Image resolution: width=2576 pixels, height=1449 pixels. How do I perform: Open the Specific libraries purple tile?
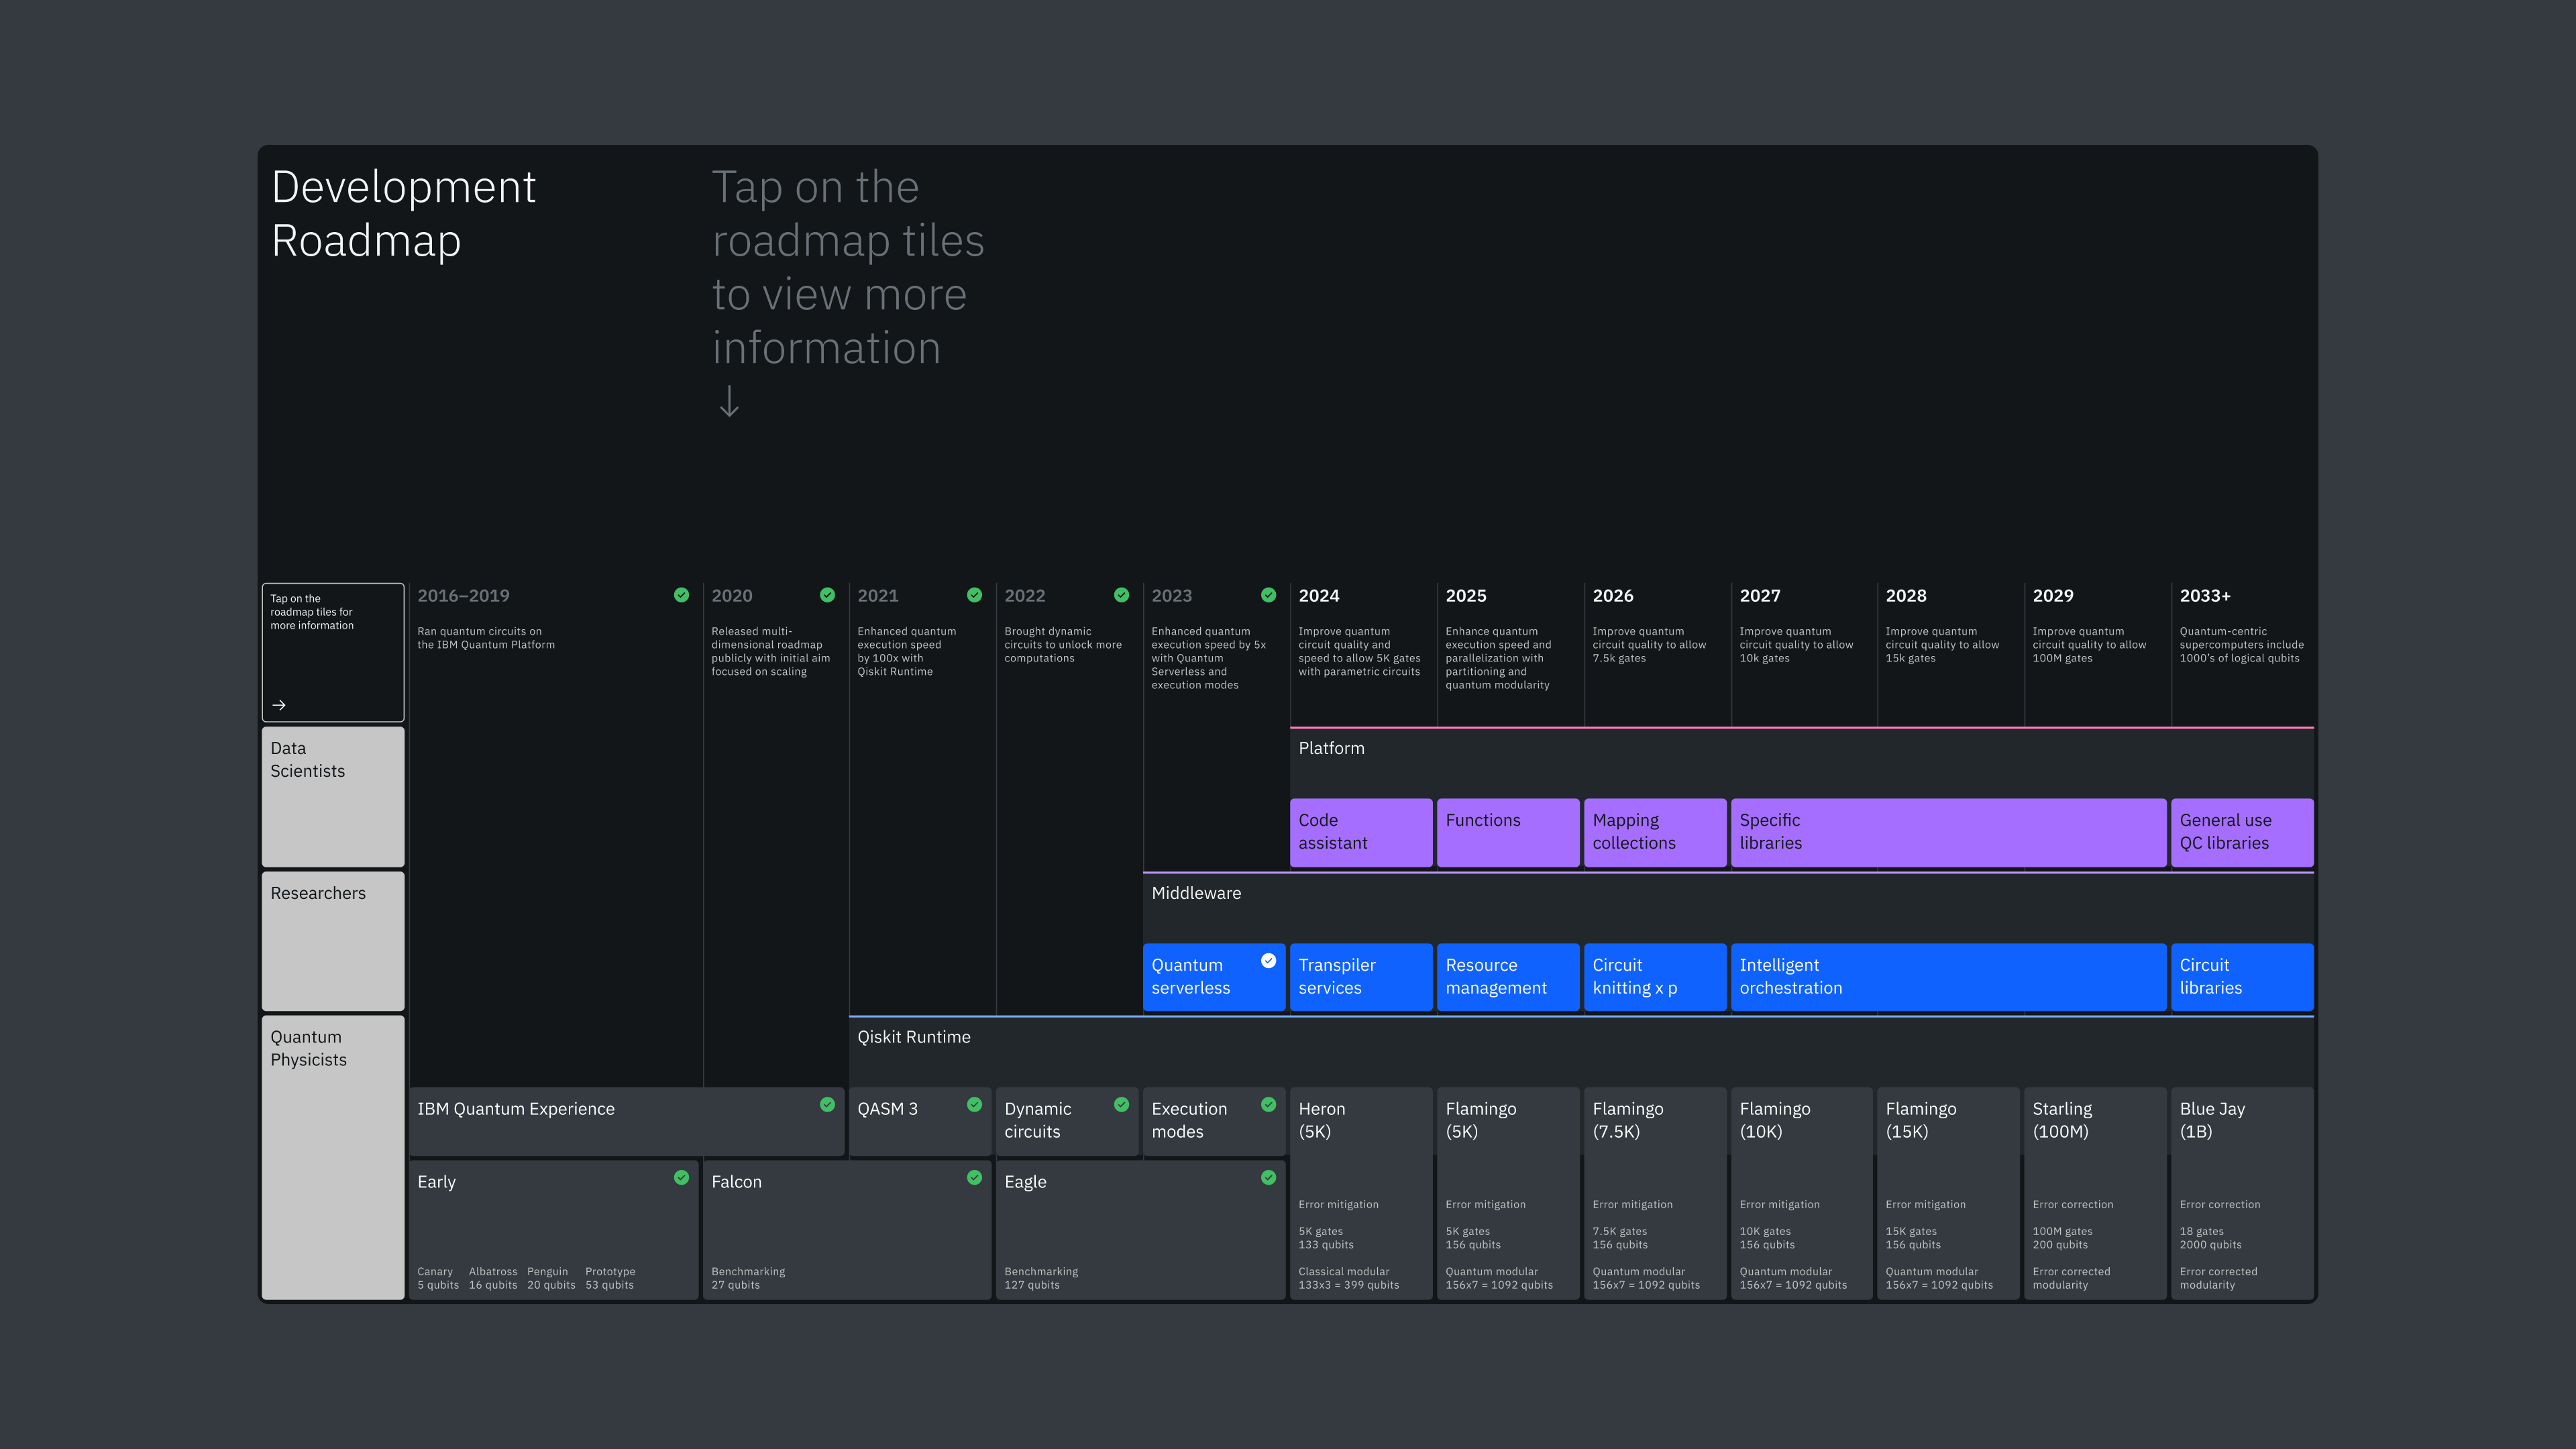pos(1947,832)
